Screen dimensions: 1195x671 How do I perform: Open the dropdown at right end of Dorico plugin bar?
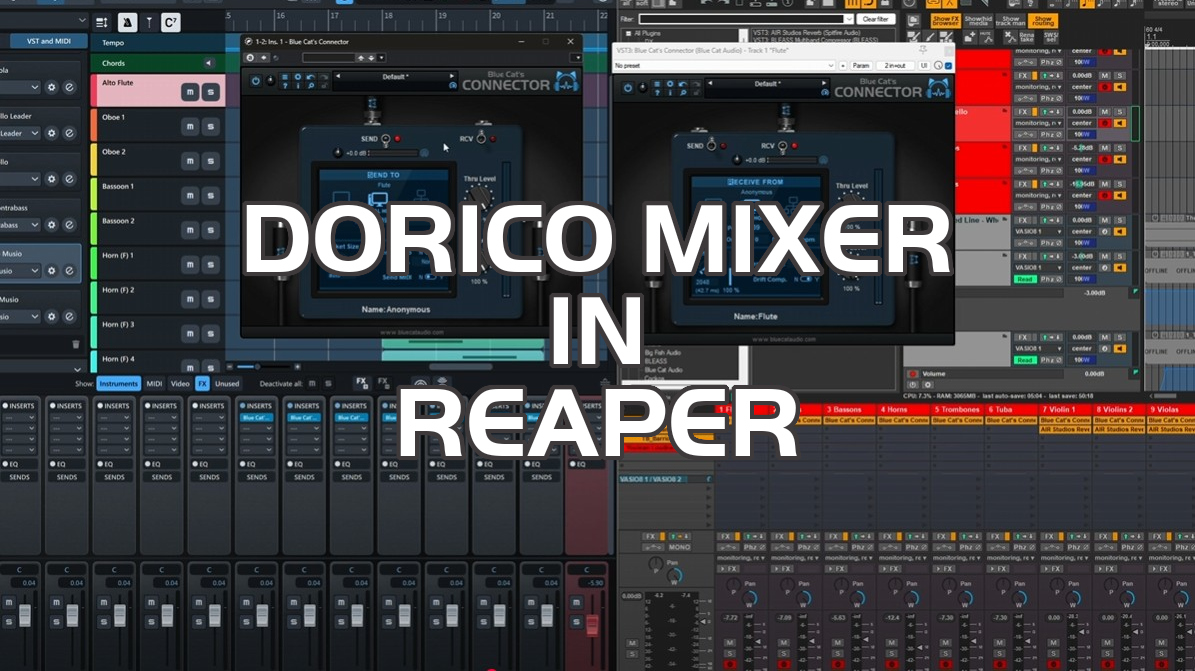(x=577, y=58)
